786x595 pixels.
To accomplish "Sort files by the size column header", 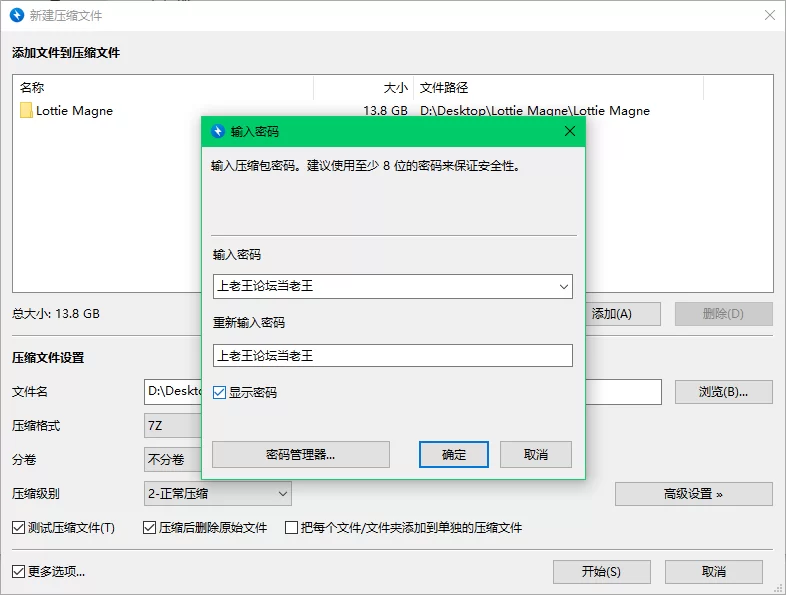I will click(x=362, y=88).
